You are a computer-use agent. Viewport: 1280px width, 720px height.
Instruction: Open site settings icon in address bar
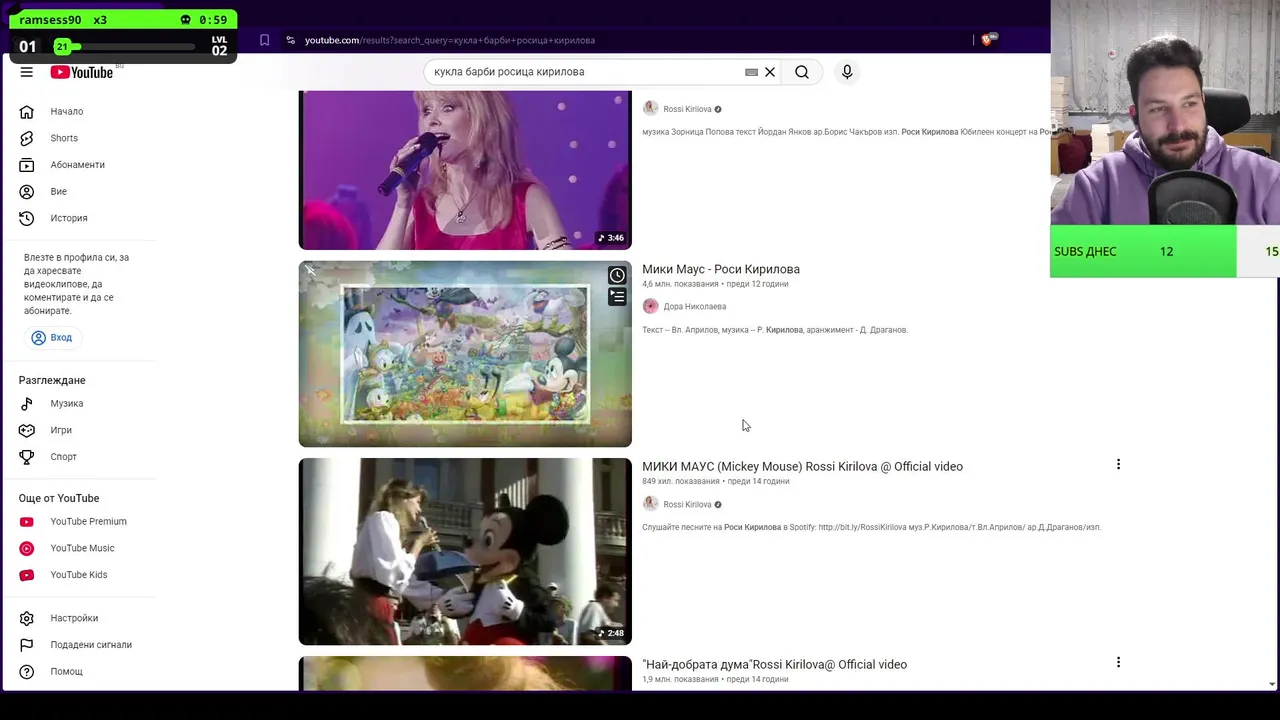pos(290,40)
